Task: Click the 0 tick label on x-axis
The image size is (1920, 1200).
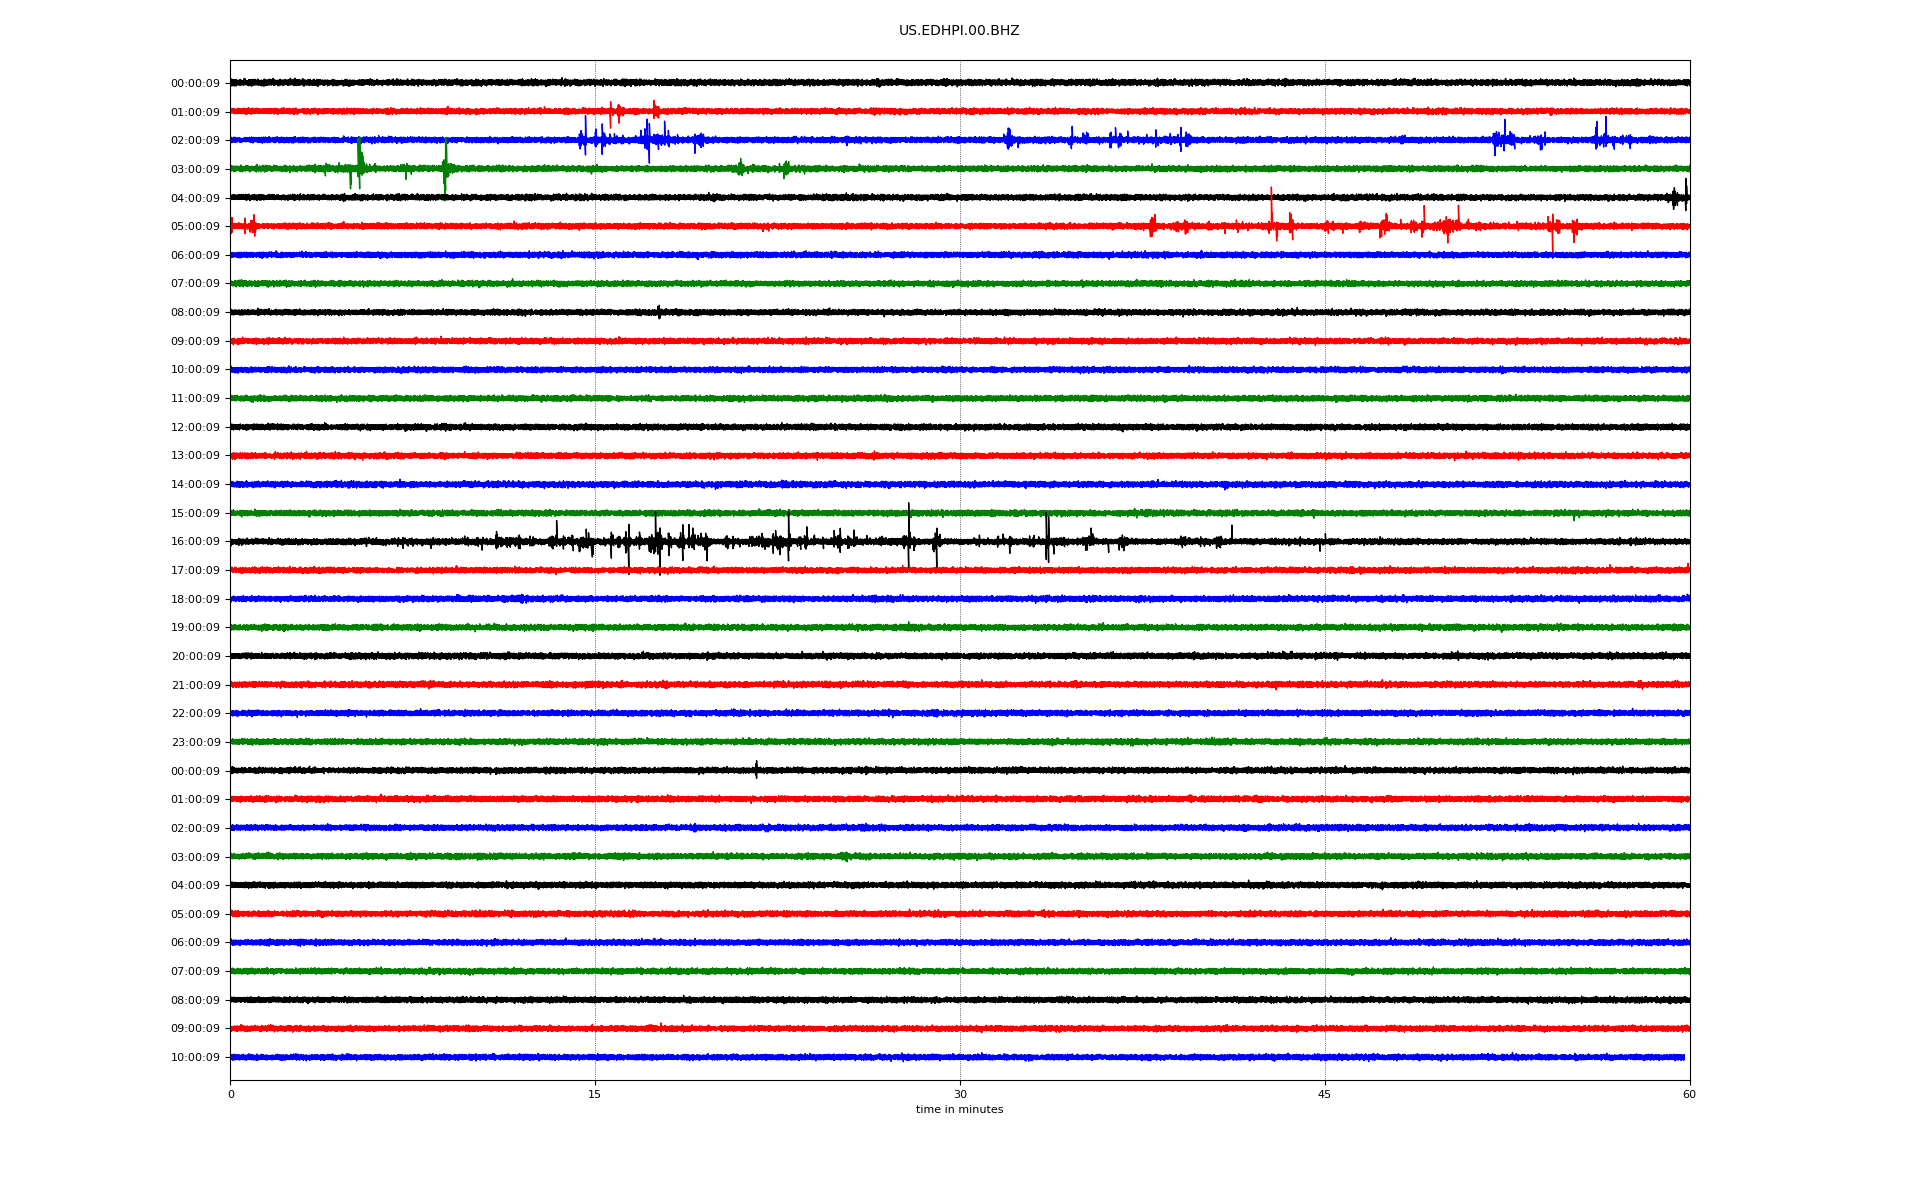Action: coord(231,1094)
